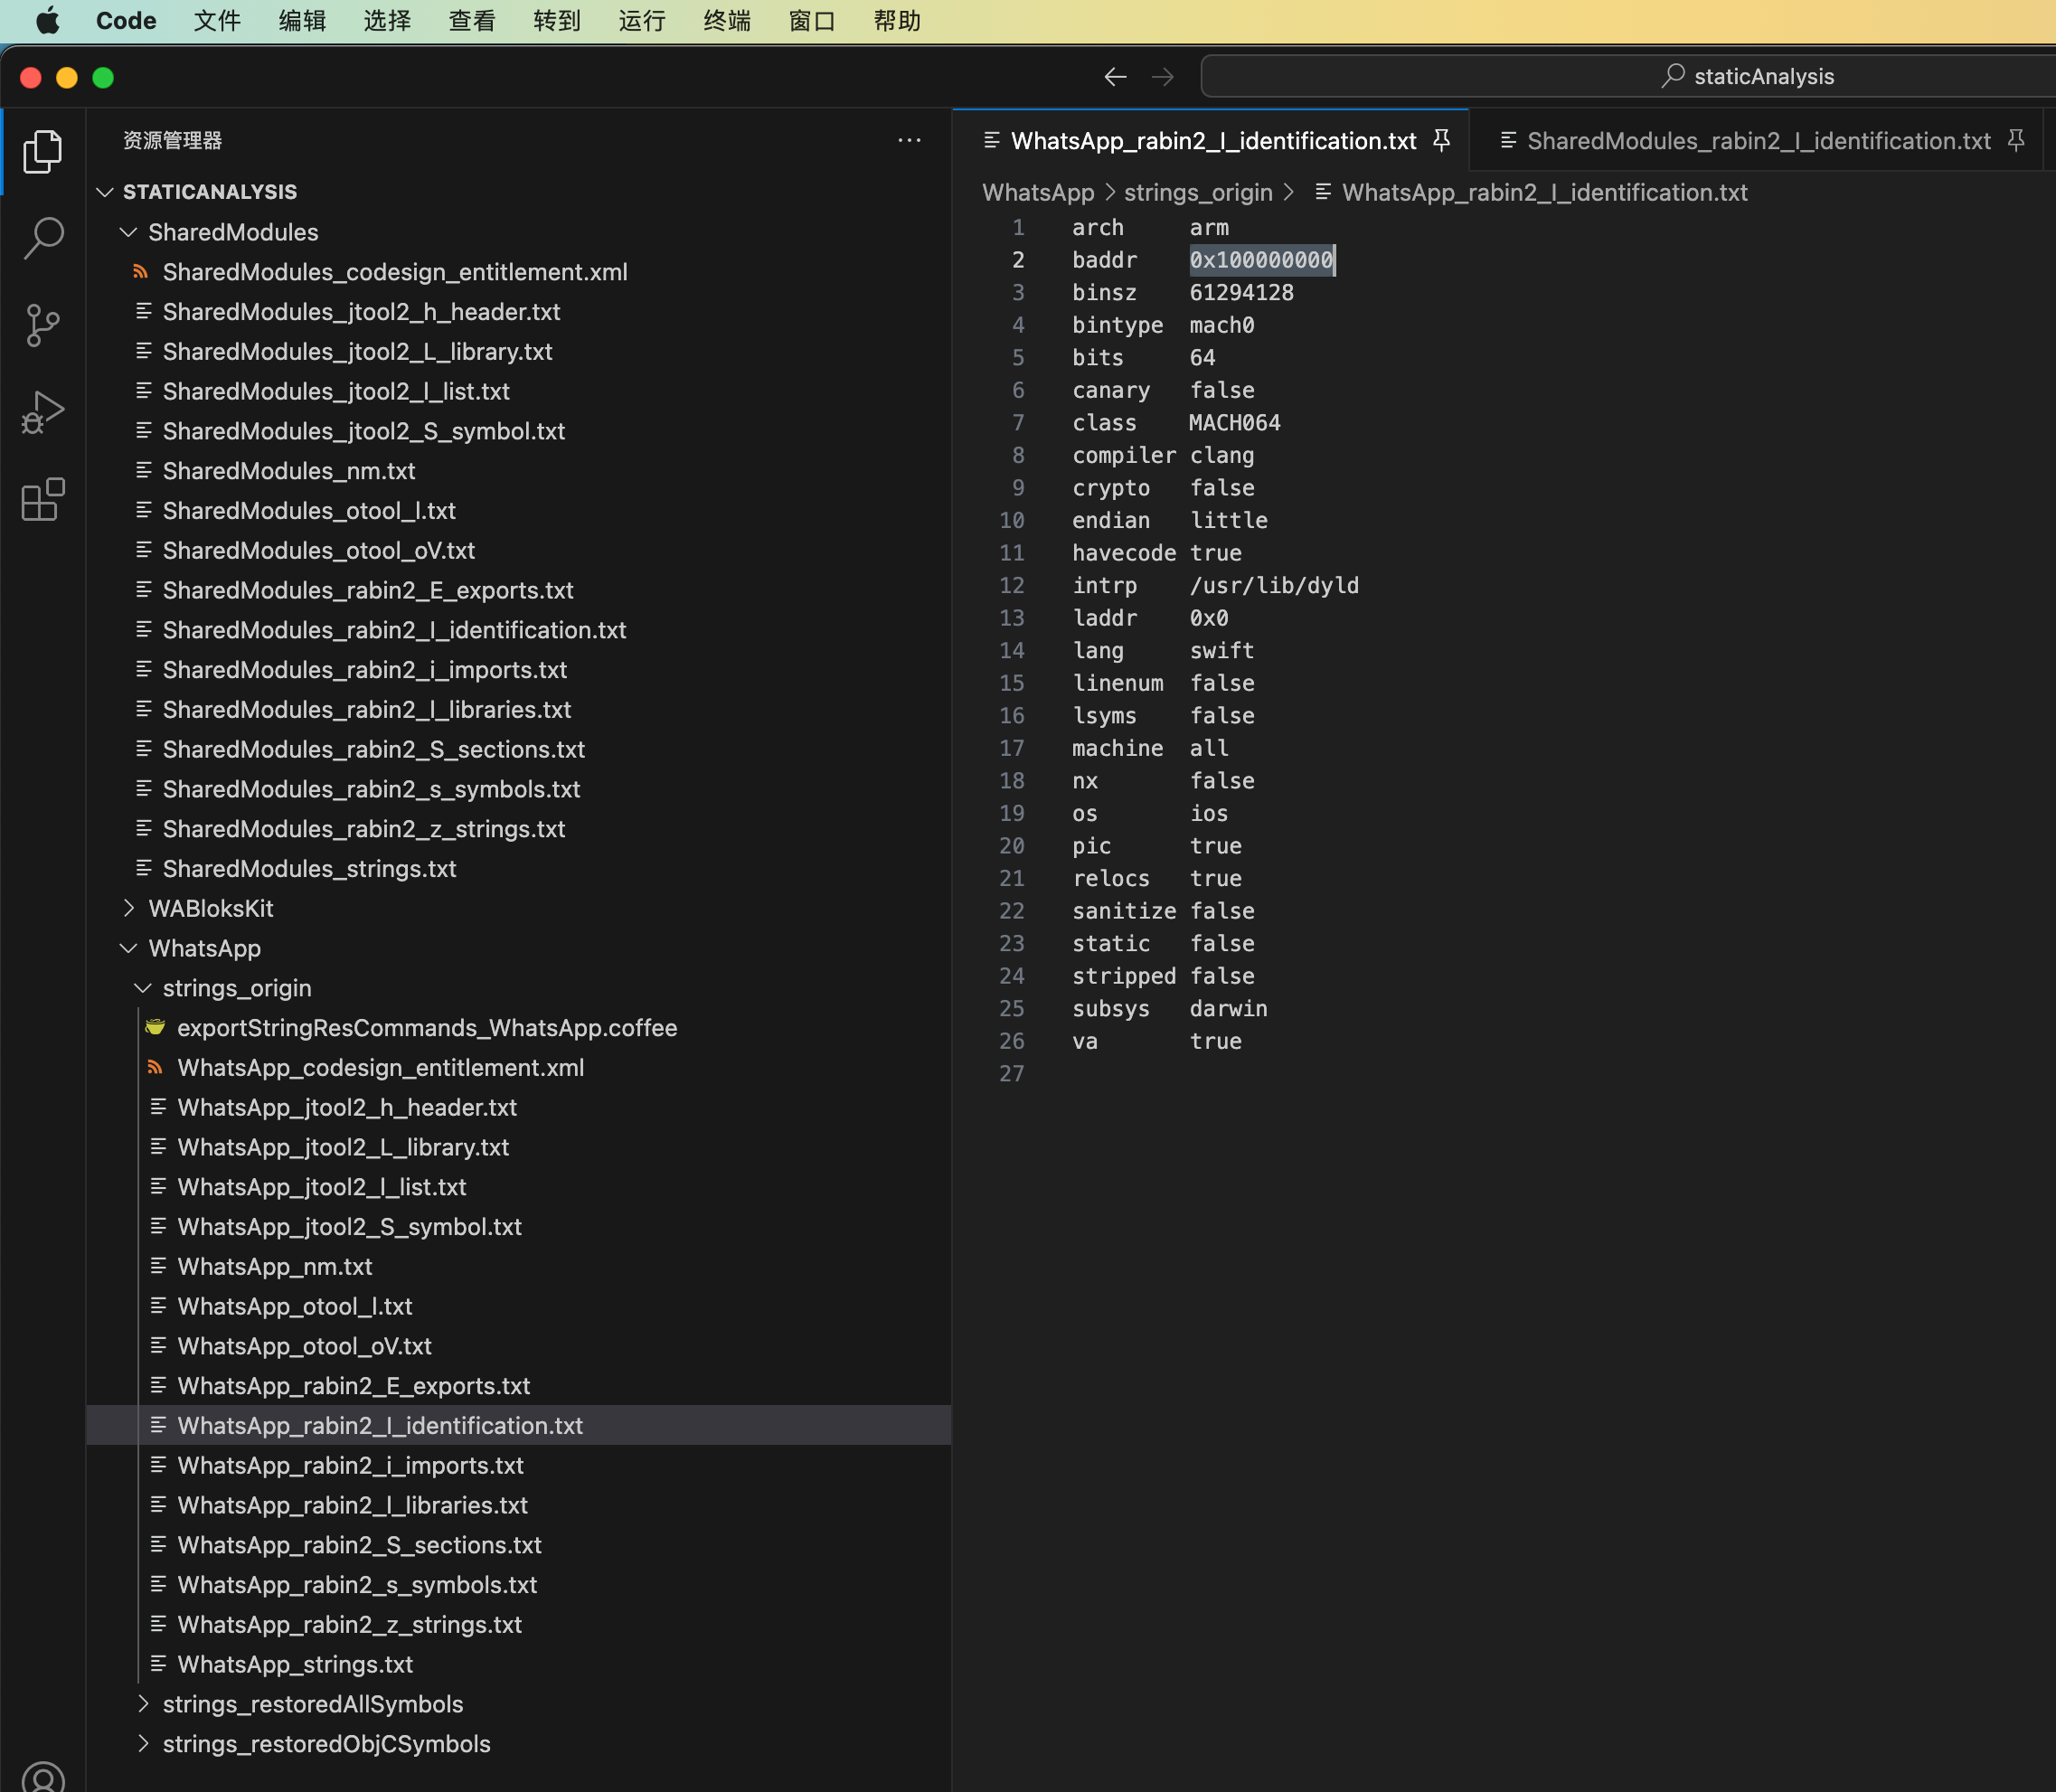Expand the WABloksKit folder

click(129, 908)
